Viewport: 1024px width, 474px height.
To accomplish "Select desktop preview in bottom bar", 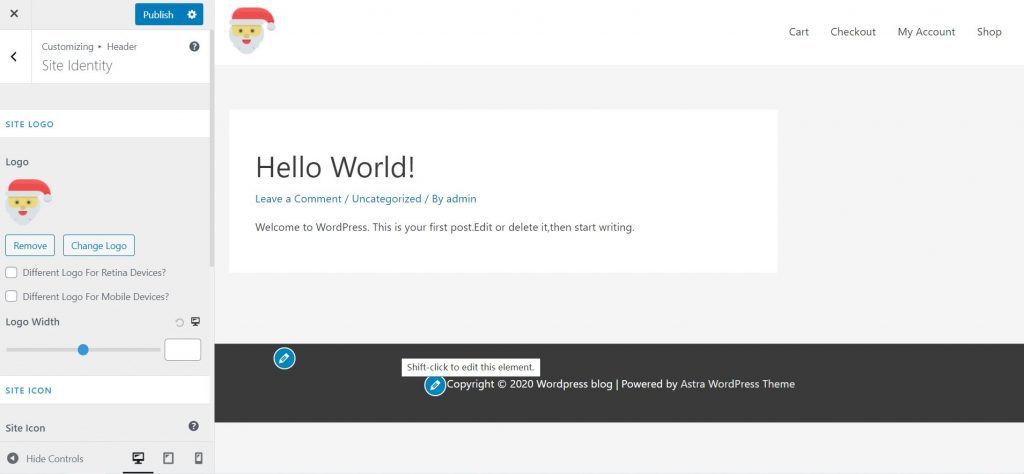I will [x=139, y=458].
